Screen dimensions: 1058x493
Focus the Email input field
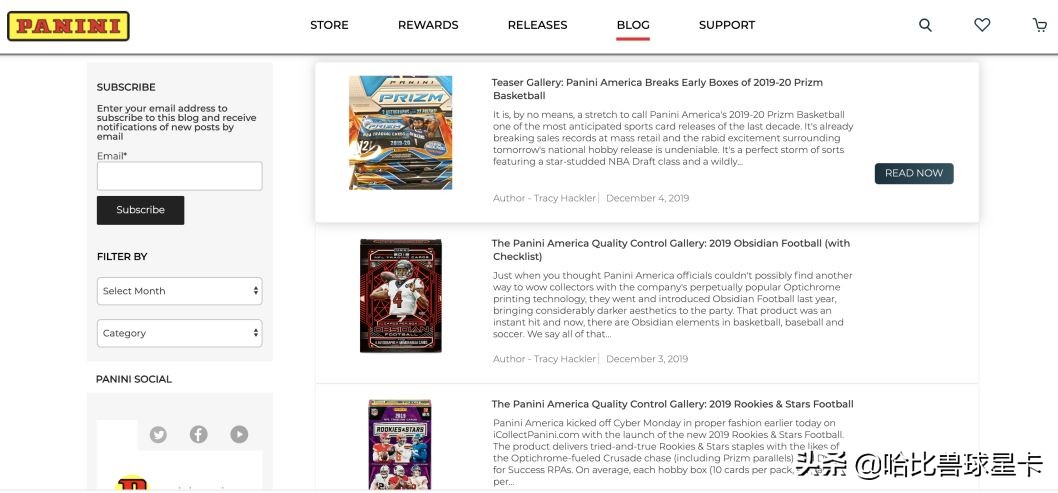pyautogui.click(x=179, y=176)
